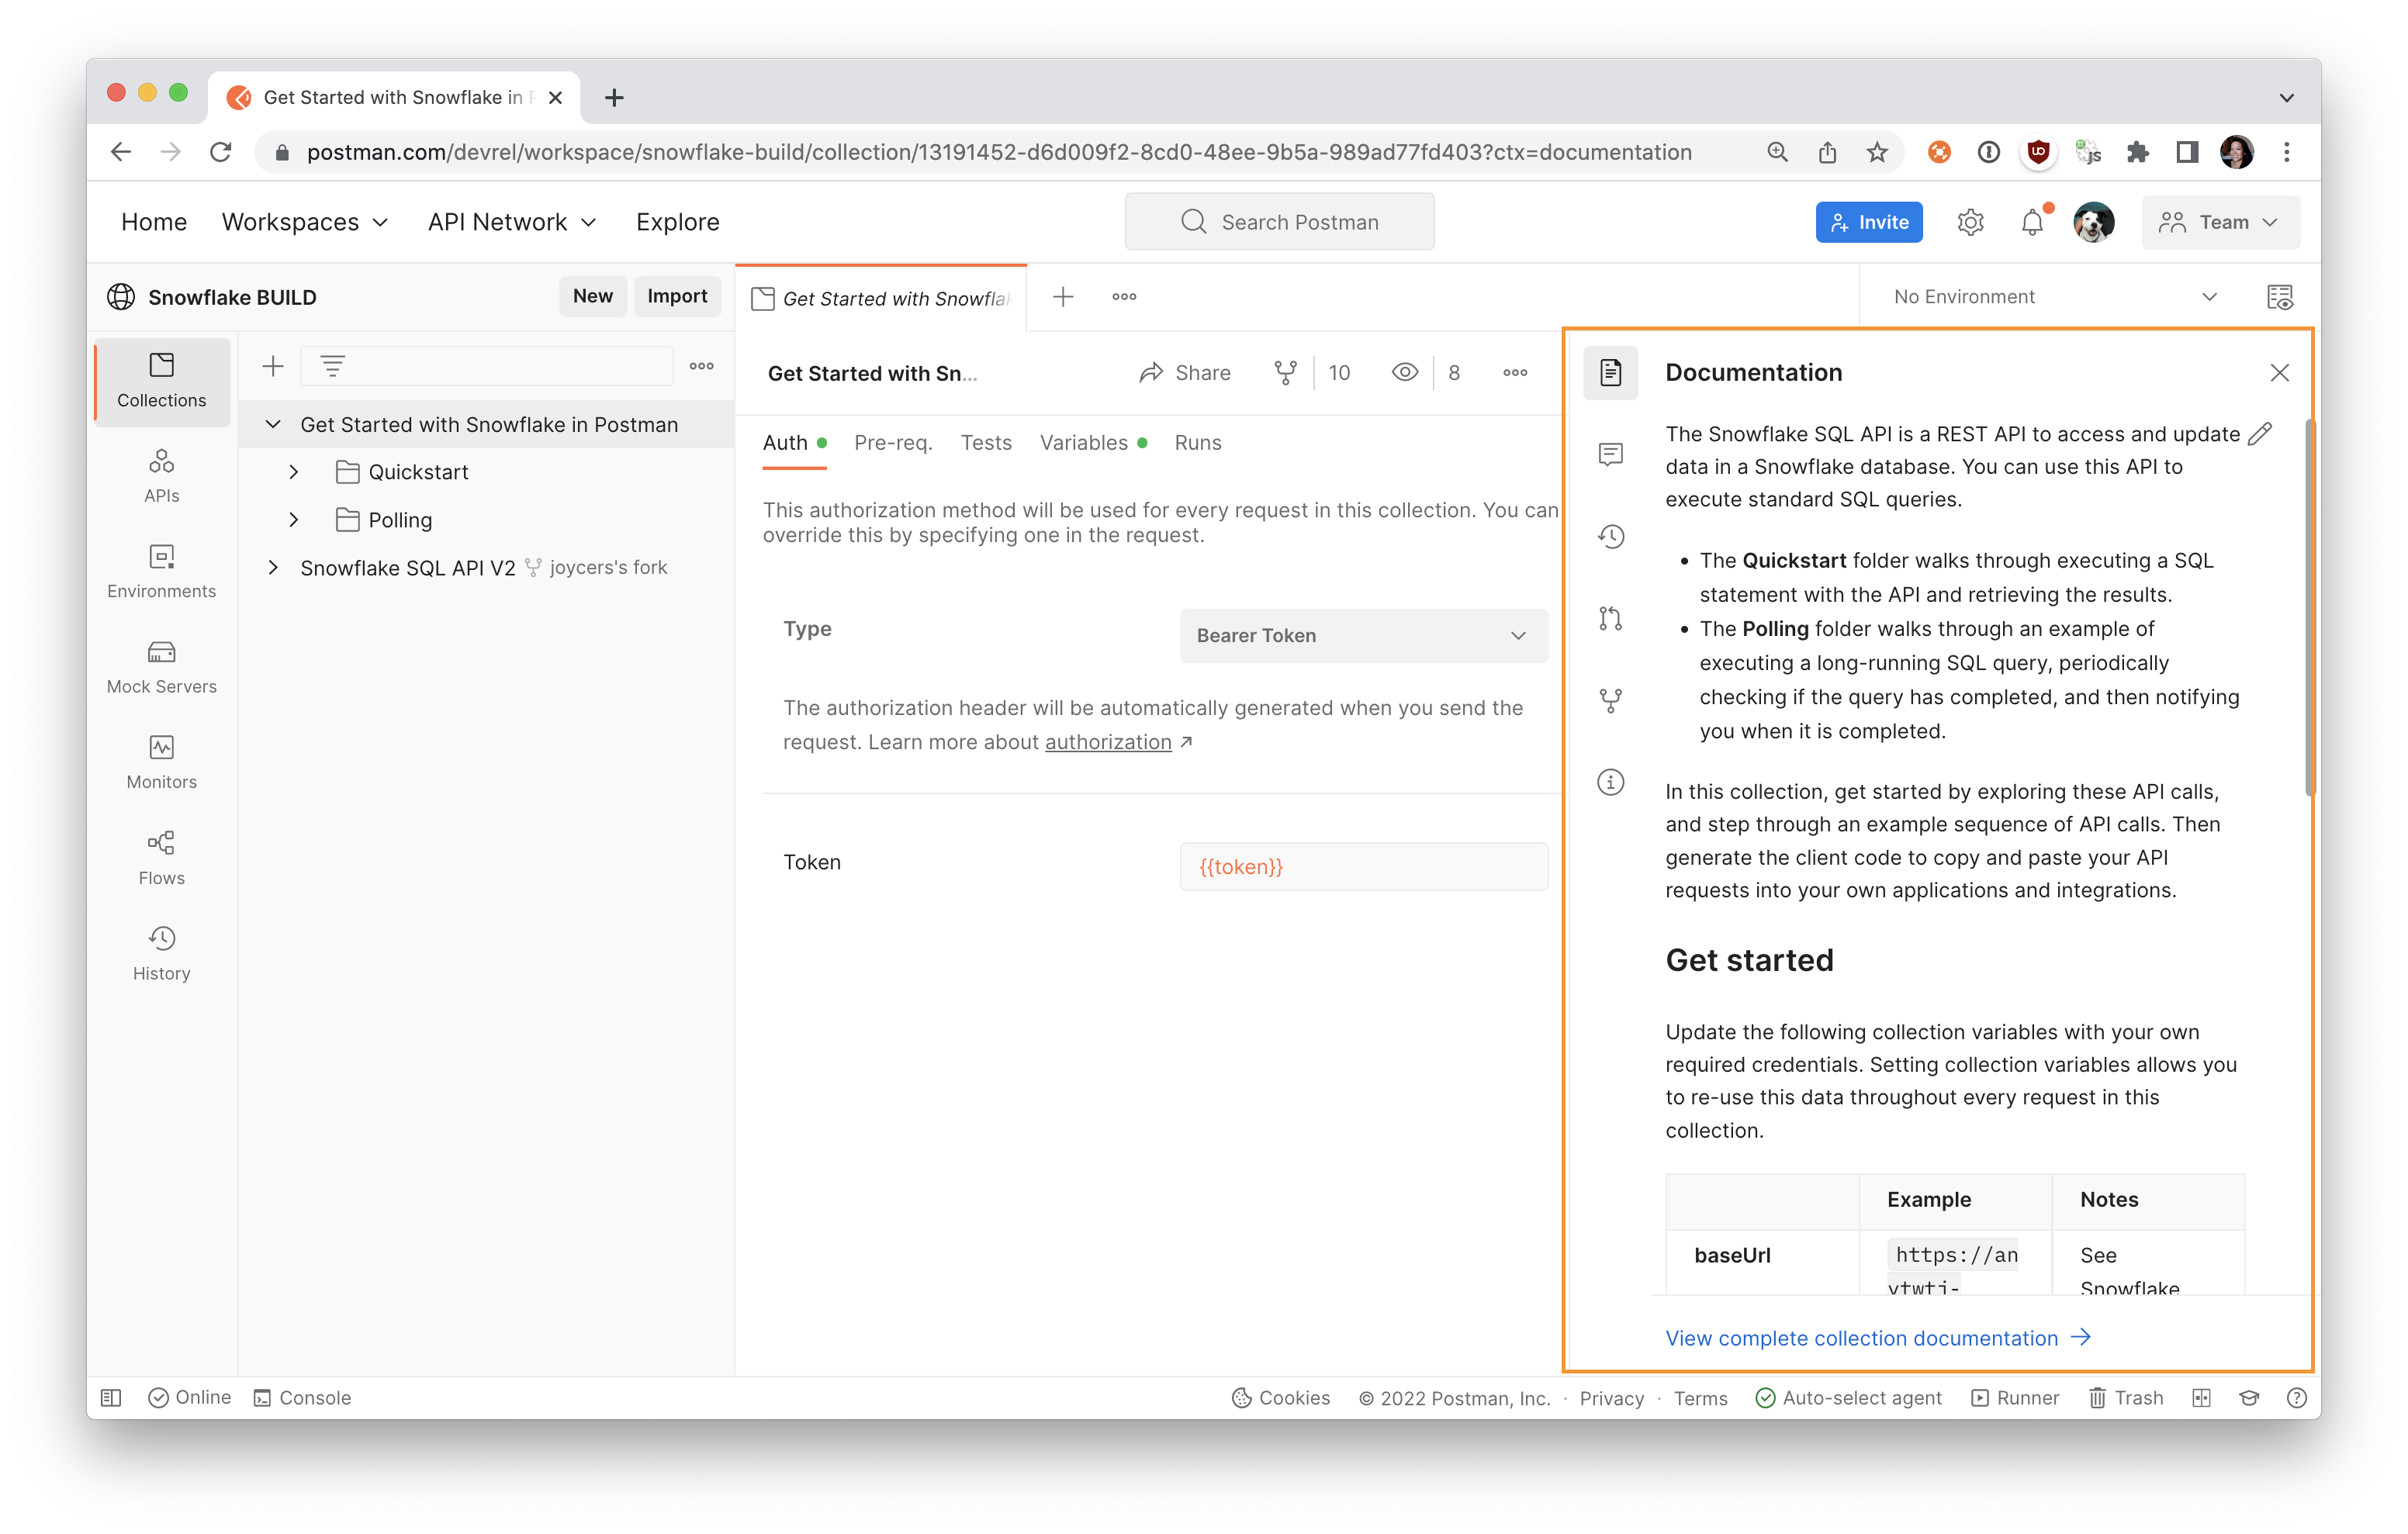Viewport: 2408px width, 1534px height.
Task: Open Mock Servers in left sidebar
Action: pos(161,667)
